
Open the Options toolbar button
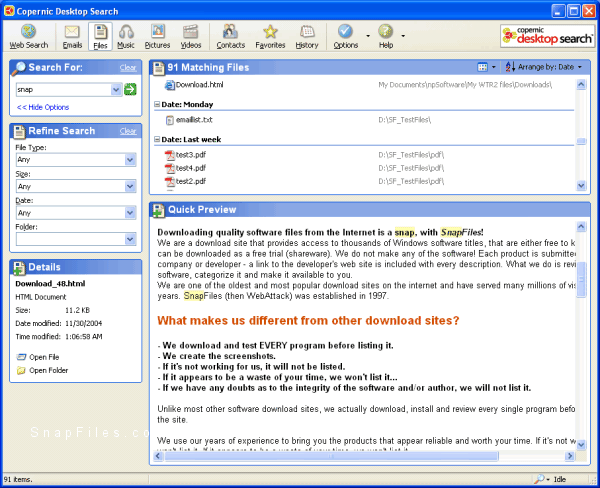pos(346,37)
